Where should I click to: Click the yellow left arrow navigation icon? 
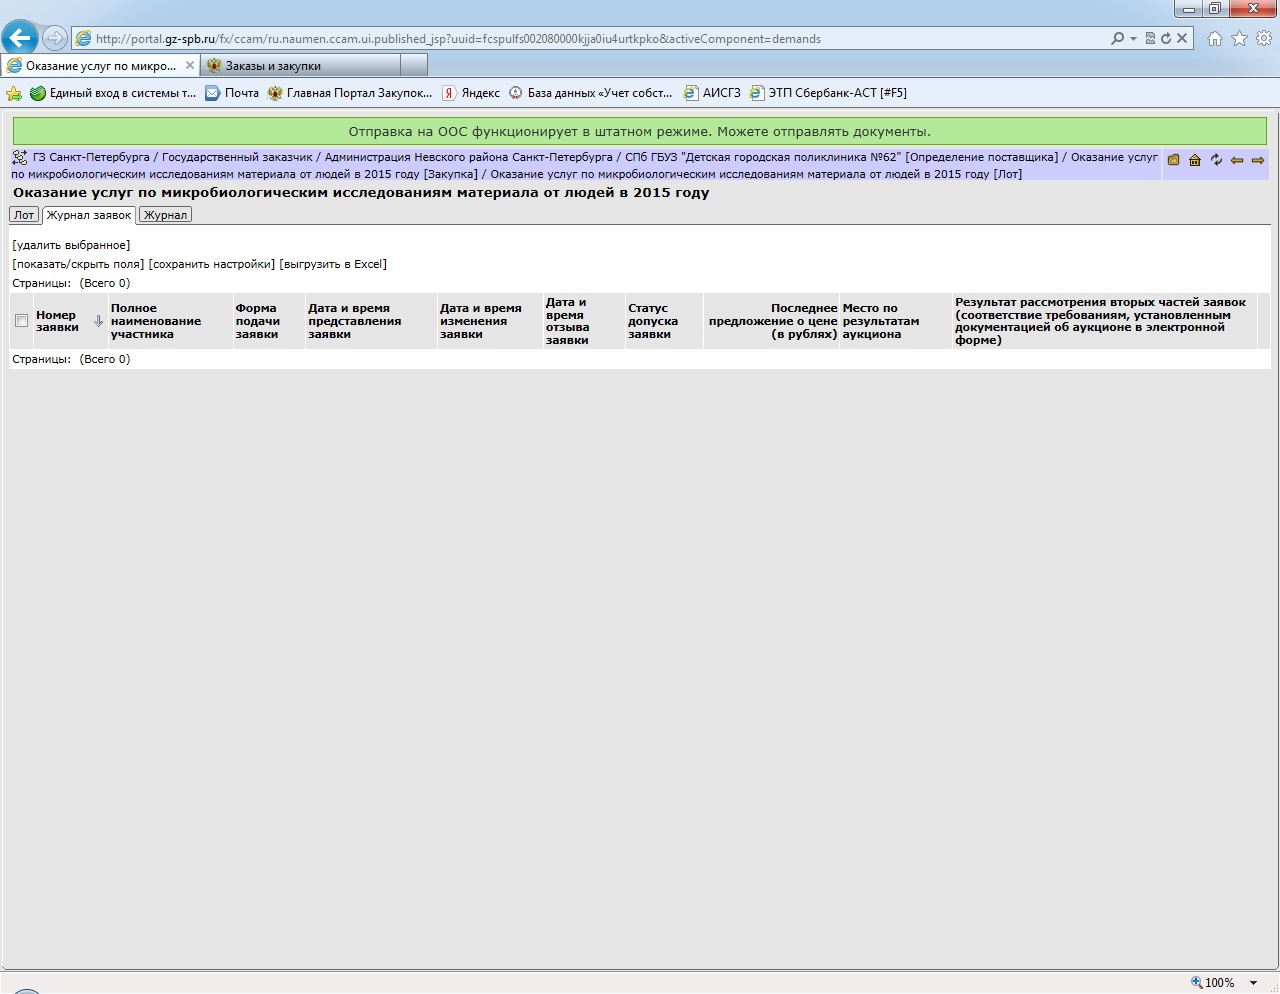(x=1237, y=160)
